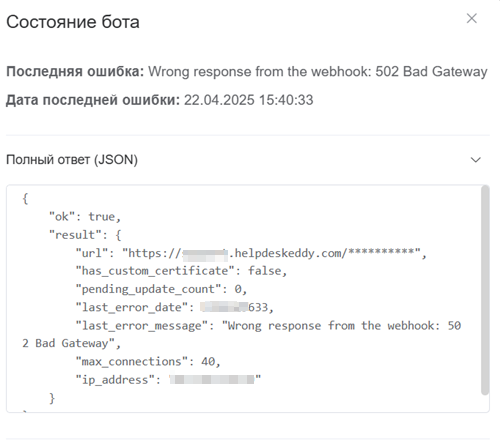The height and width of the screenshot is (445, 500).
Task: Click the Состояние бота dialog title
Action: click(x=73, y=22)
